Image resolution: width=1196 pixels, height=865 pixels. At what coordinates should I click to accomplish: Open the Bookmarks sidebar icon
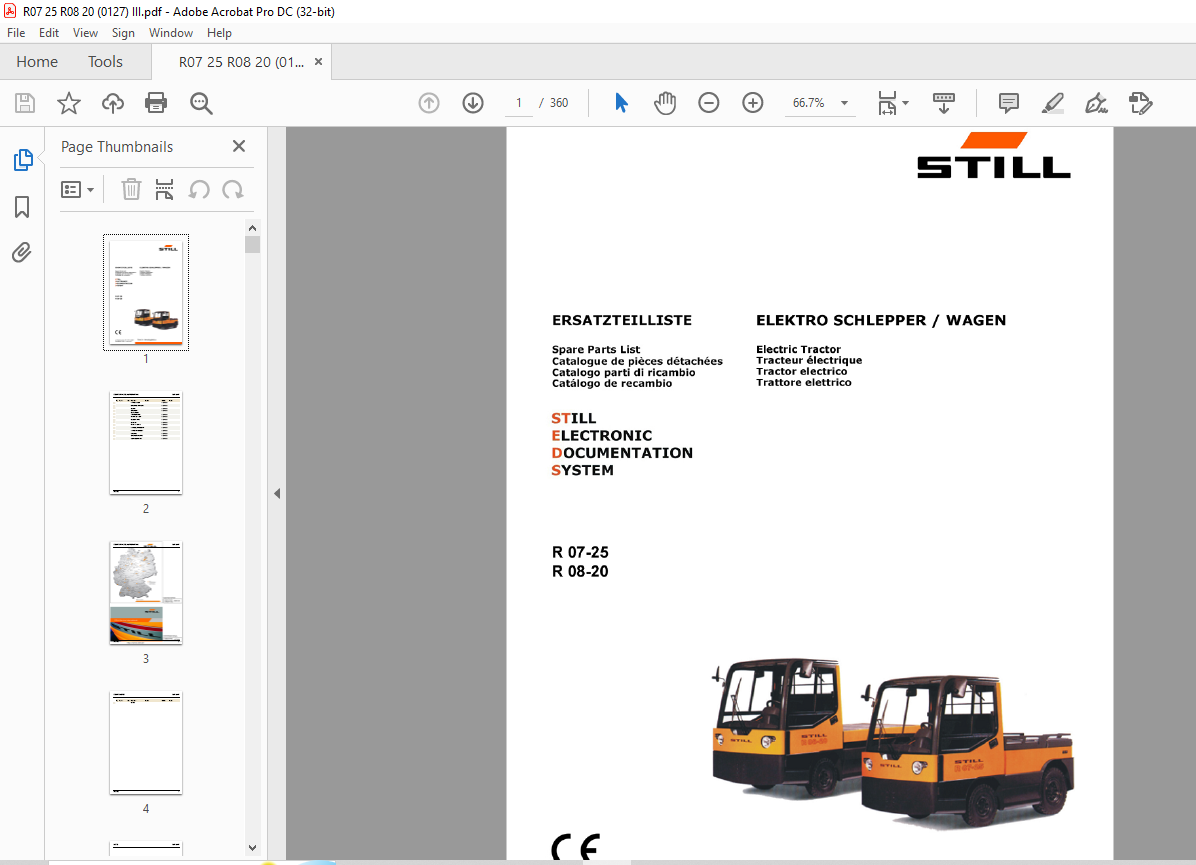point(22,207)
